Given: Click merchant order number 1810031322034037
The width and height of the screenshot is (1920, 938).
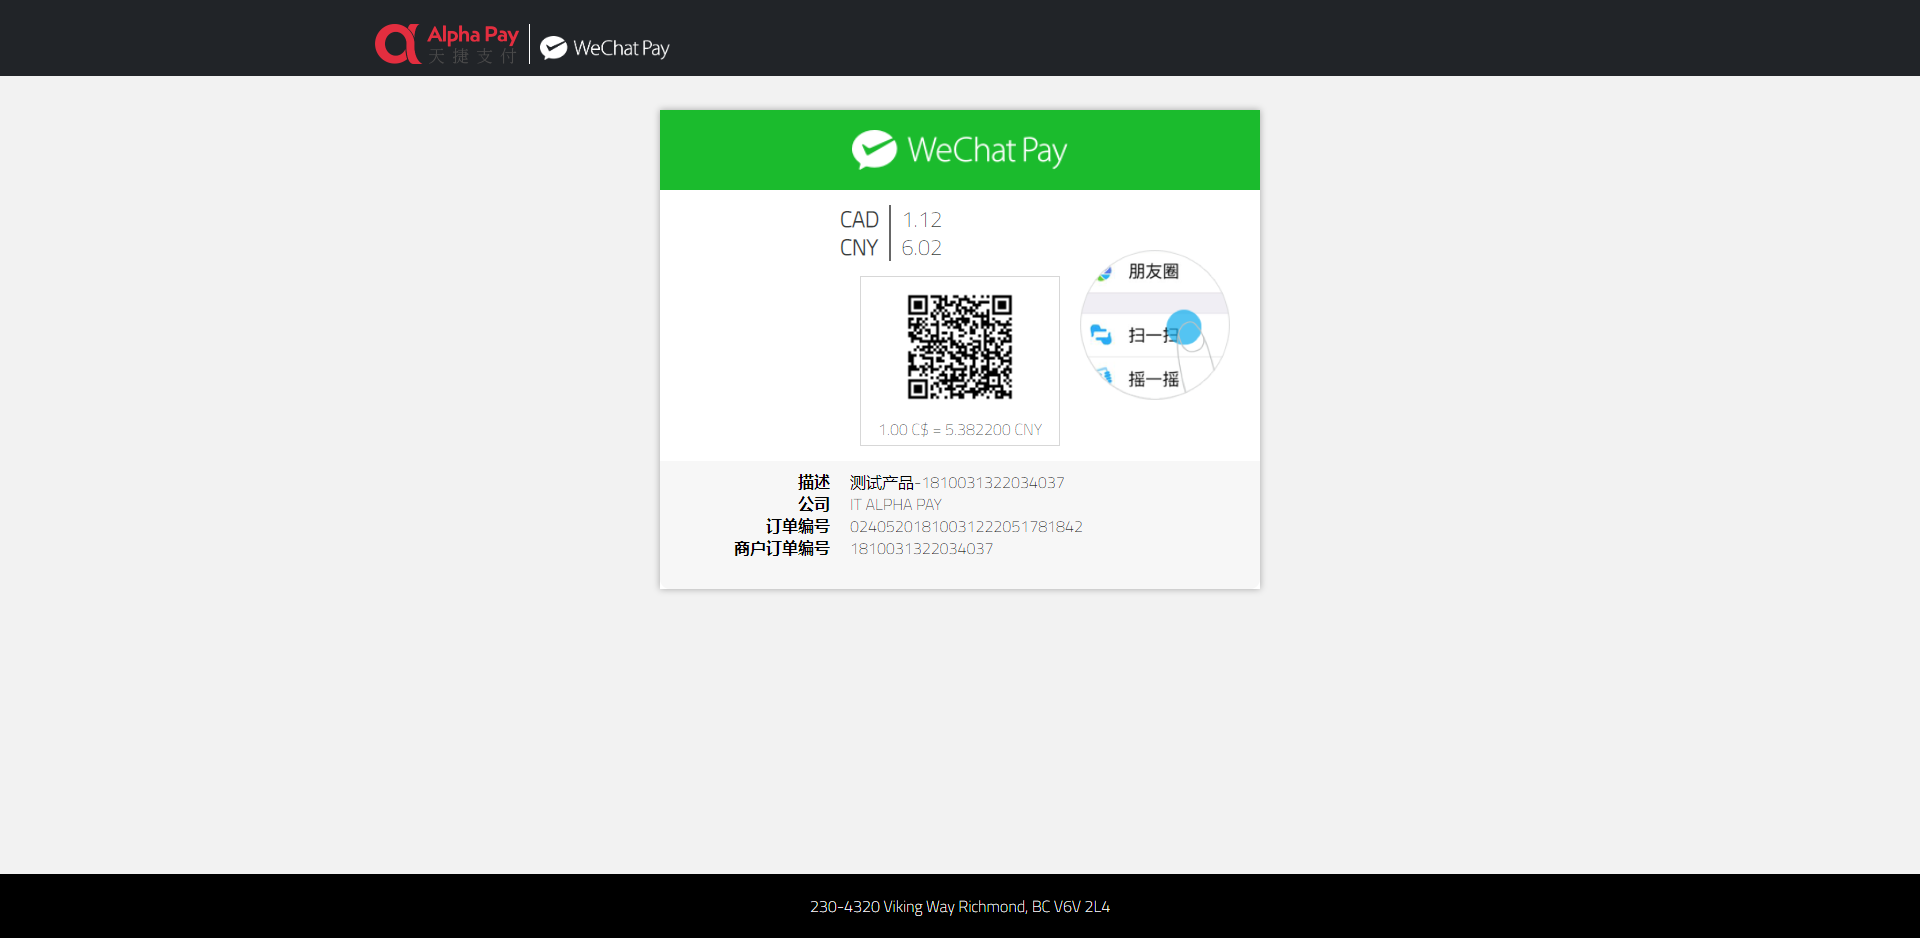Looking at the screenshot, I should (x=921, y=549).
